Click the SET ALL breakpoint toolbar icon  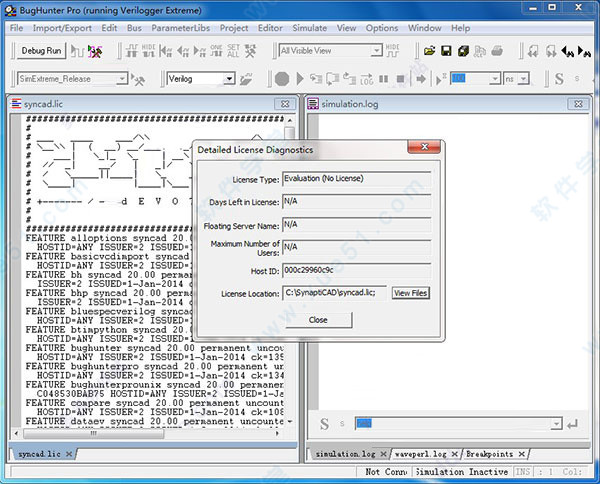click(233, 51)
